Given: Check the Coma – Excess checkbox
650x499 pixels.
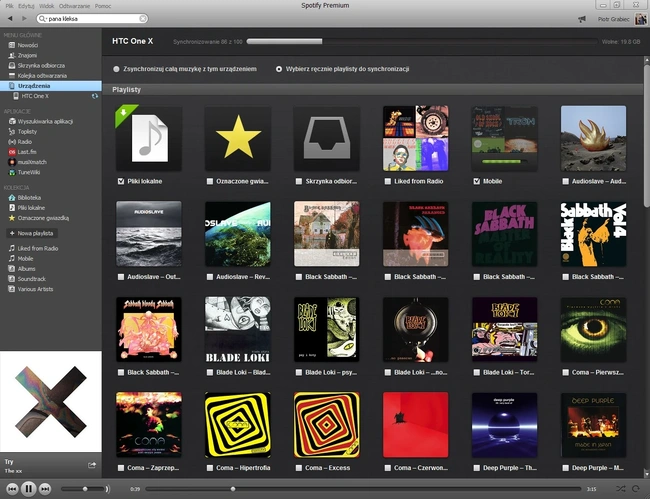Looking at the screenshot, I should coord(299,468).
